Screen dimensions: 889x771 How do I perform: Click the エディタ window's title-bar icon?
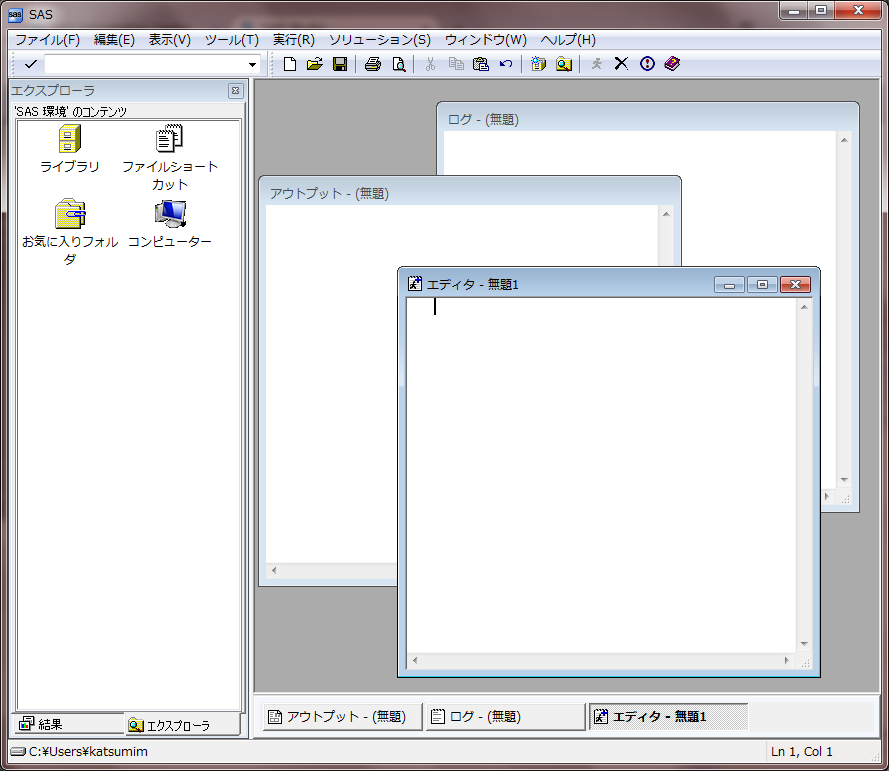pos(415,283)
